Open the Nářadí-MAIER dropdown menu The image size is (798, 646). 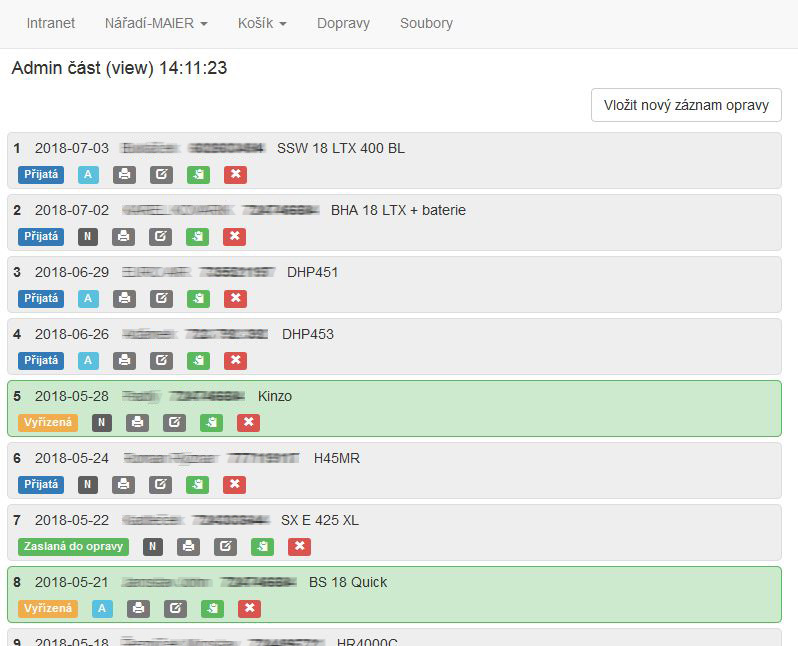coord(156,23)
